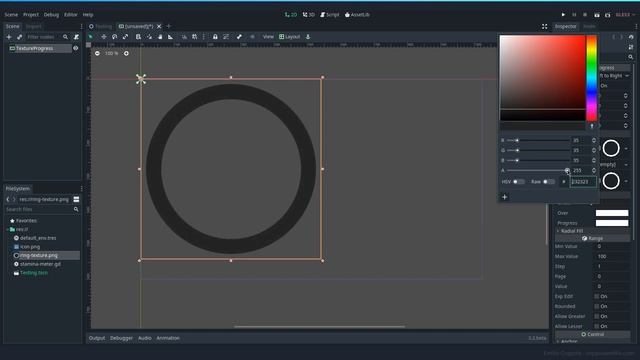This screenshot has width=640, height=360.
Task: Toggle grid snap icon
Action: (x=195, y=37)
